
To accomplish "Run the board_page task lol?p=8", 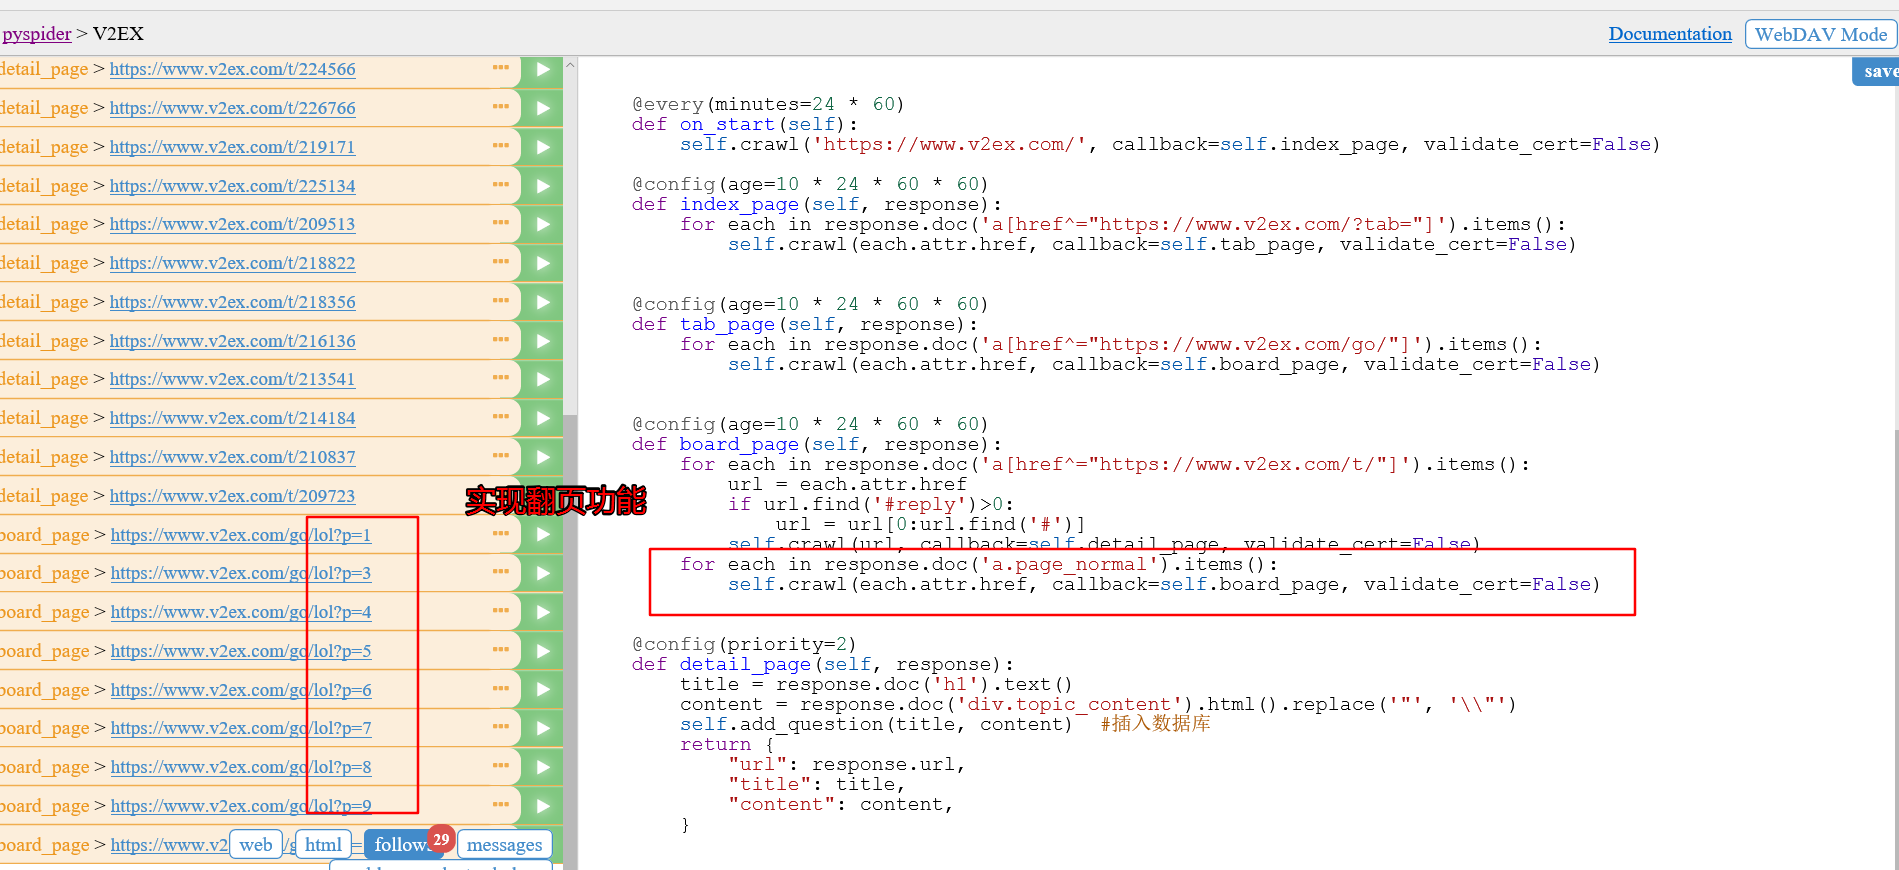I will pyautogui.click(x=542, y=767).
